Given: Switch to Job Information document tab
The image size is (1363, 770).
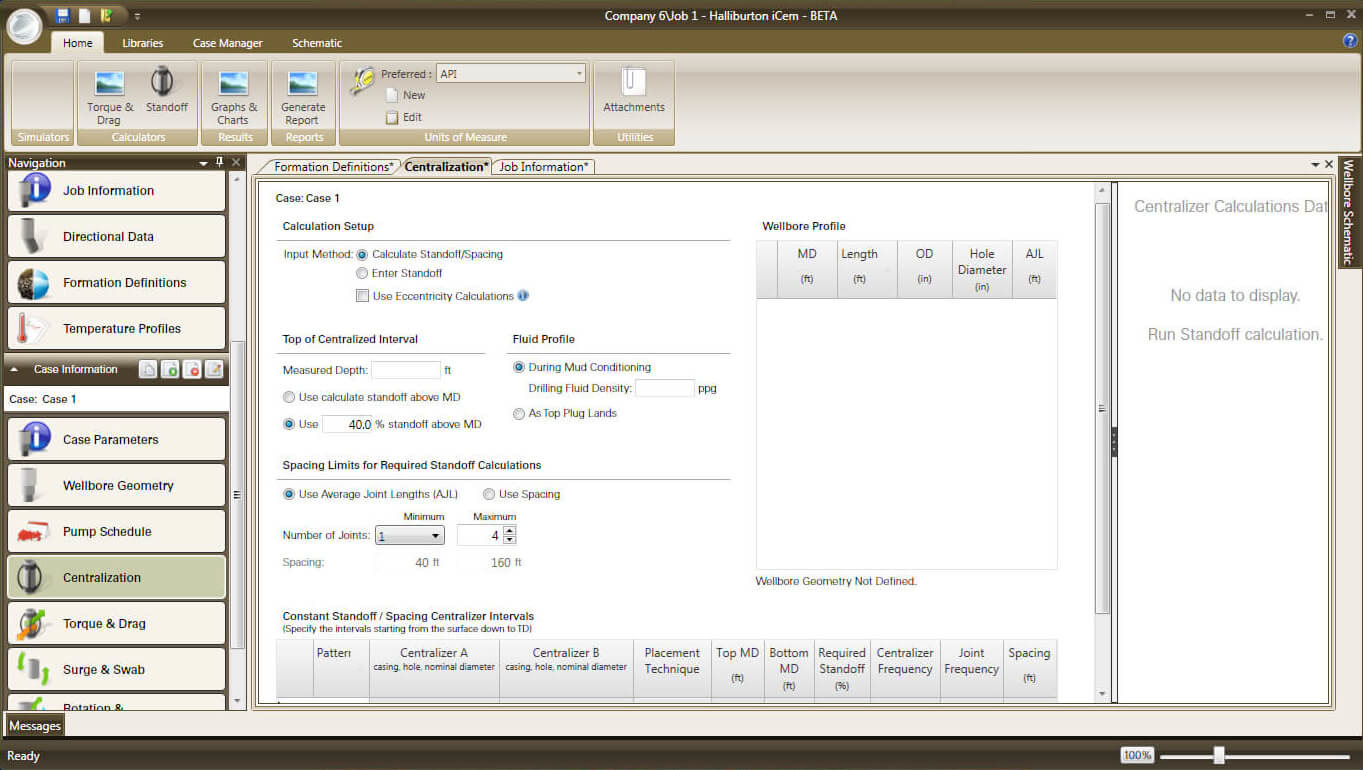Looking at the screenshot, I should click(544, 166).
